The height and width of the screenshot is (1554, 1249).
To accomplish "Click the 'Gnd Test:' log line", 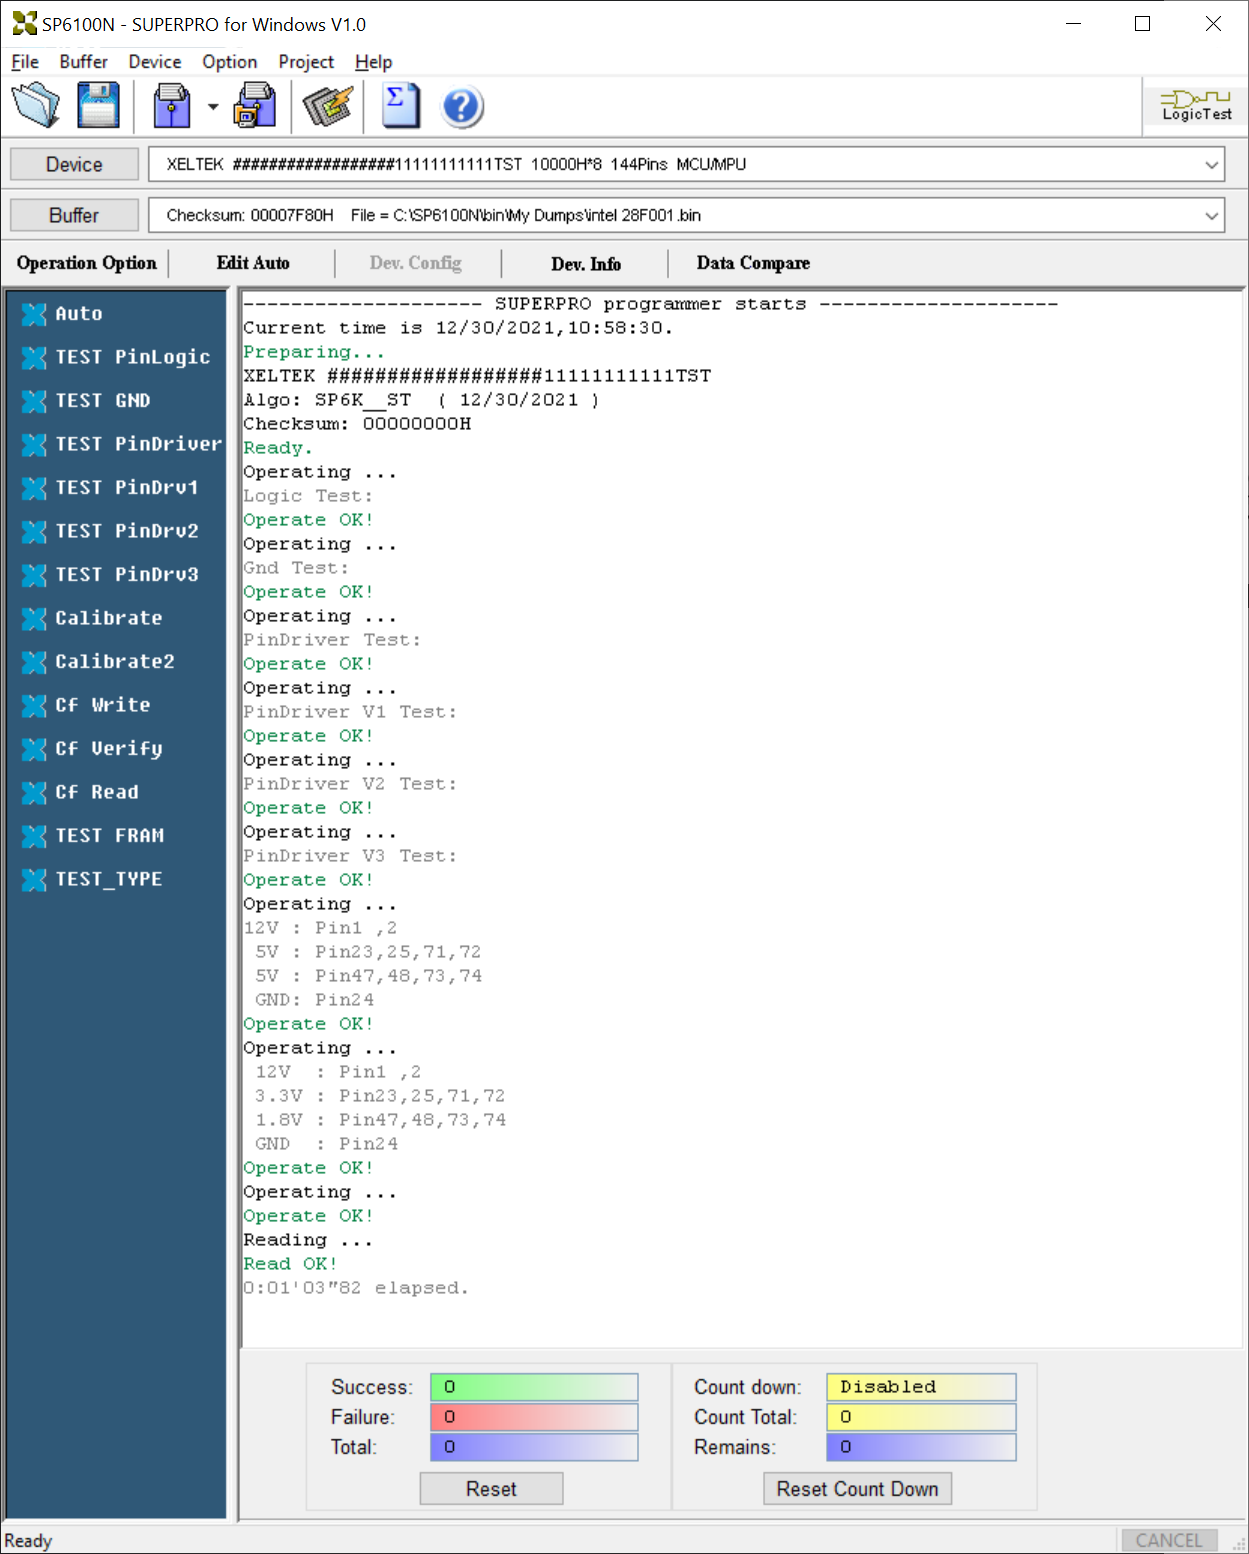I will click(296, 568).
